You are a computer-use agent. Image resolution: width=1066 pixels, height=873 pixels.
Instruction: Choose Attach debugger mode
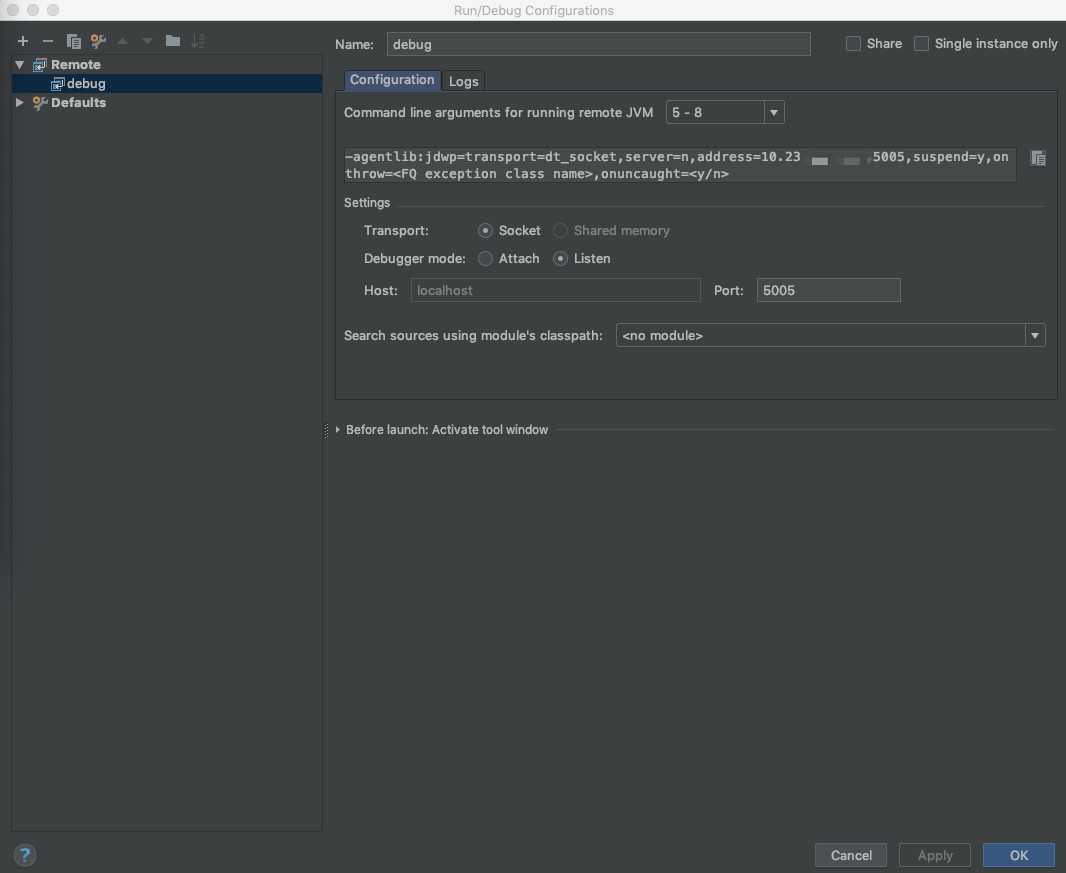[485, 258]
